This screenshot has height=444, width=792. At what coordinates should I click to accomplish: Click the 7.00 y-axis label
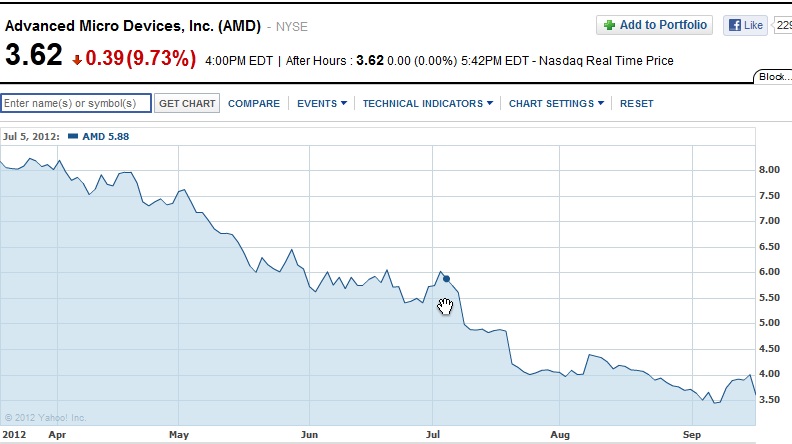point(769,221)
